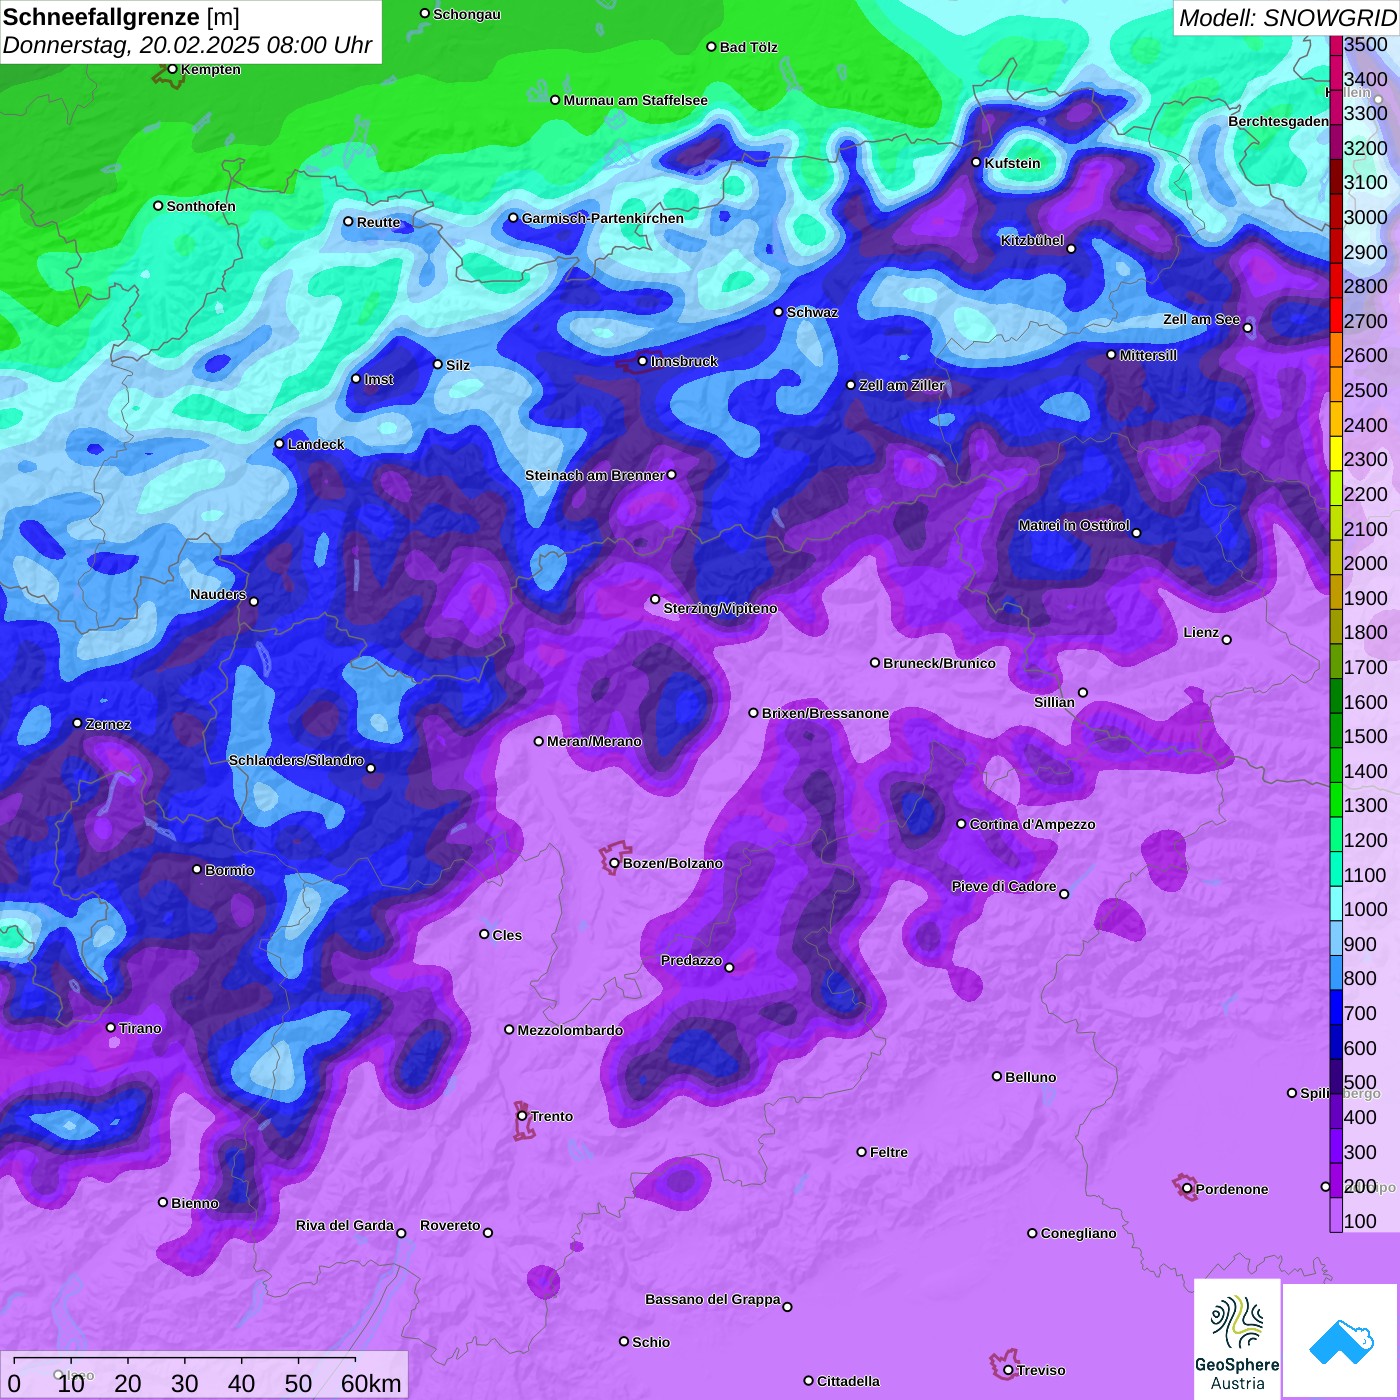
Task: Click the yellow legend swatch near 2300
Action: (1336, 451)
